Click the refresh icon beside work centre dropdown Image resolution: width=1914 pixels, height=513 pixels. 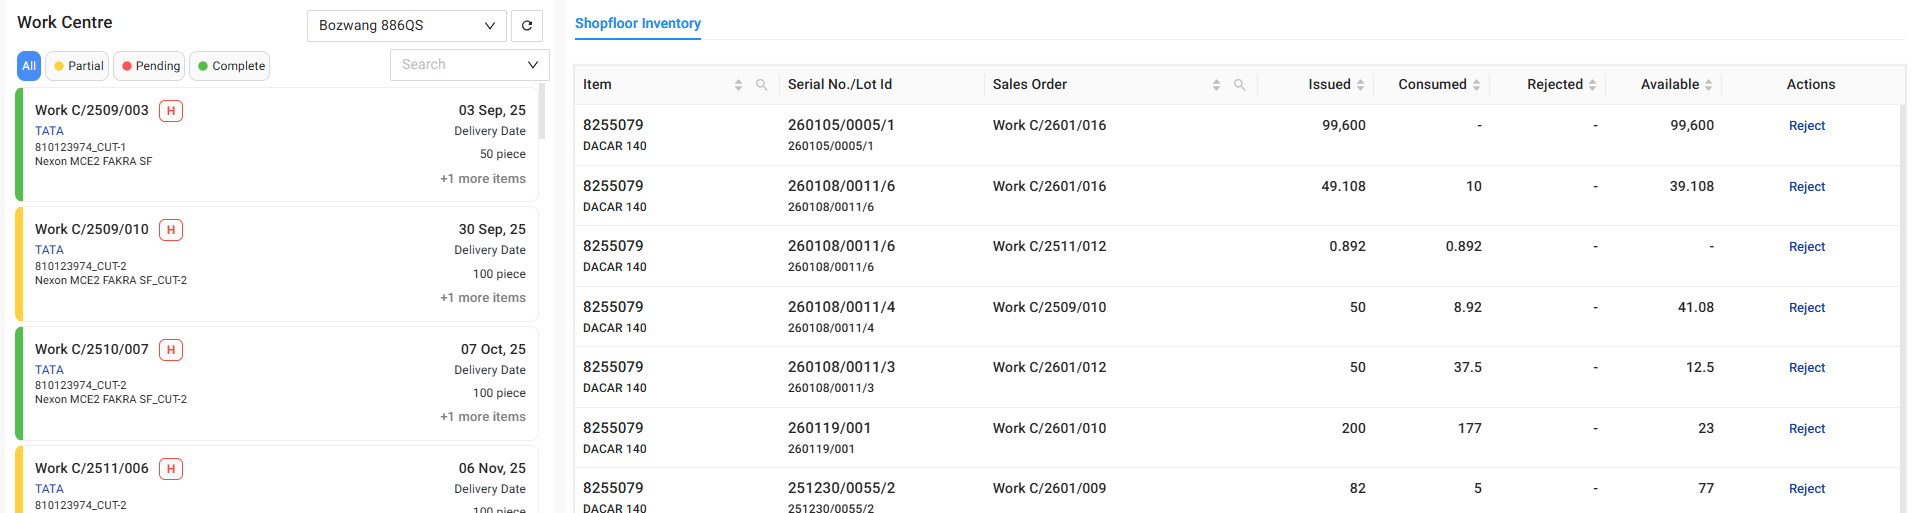(x=527, y=26)
